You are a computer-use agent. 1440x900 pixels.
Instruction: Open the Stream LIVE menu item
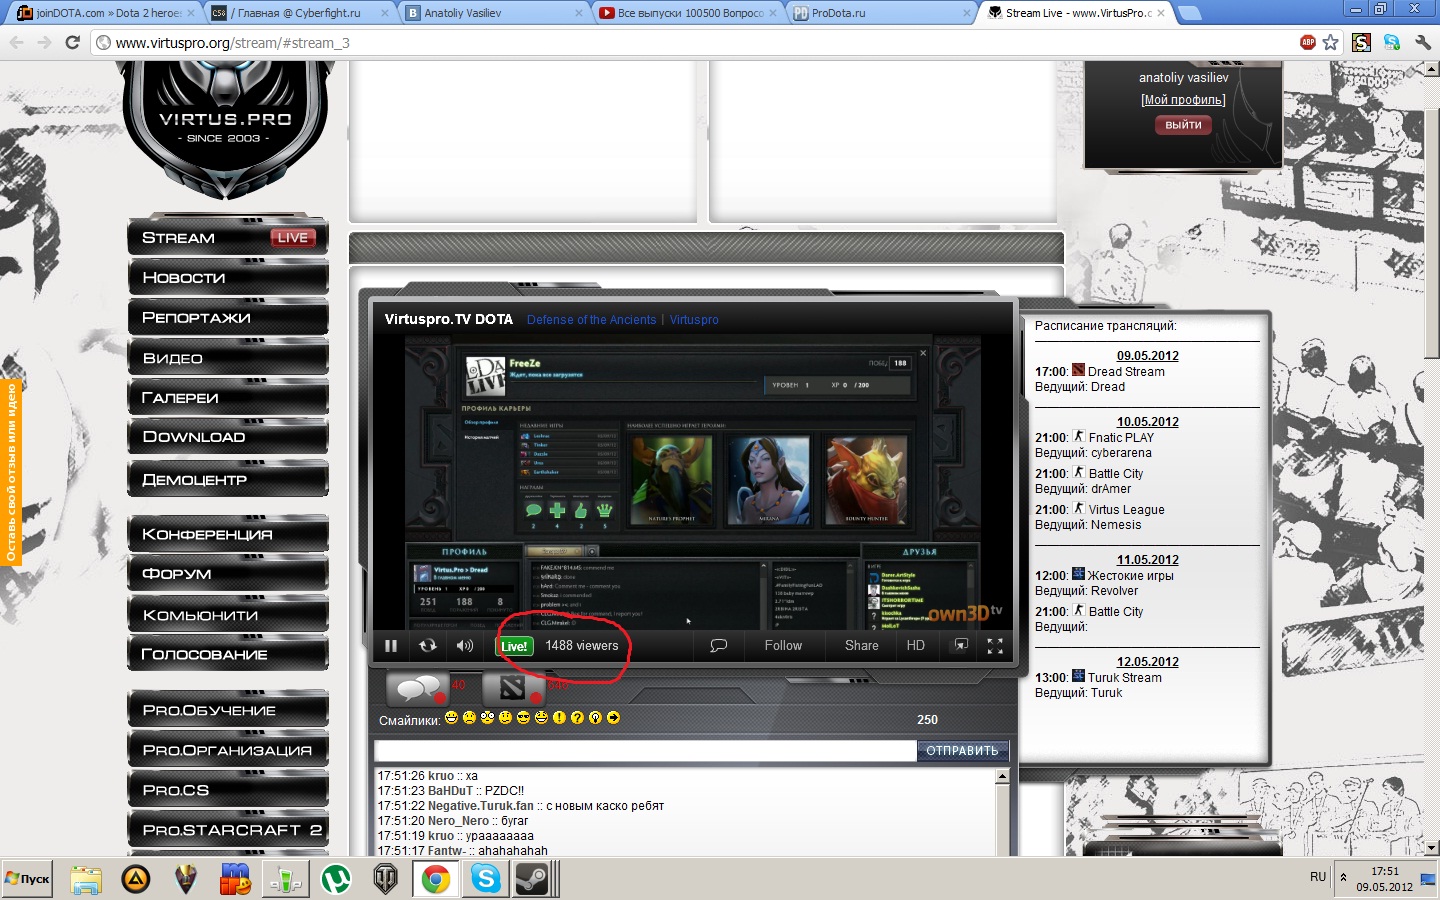click(228, 238)
